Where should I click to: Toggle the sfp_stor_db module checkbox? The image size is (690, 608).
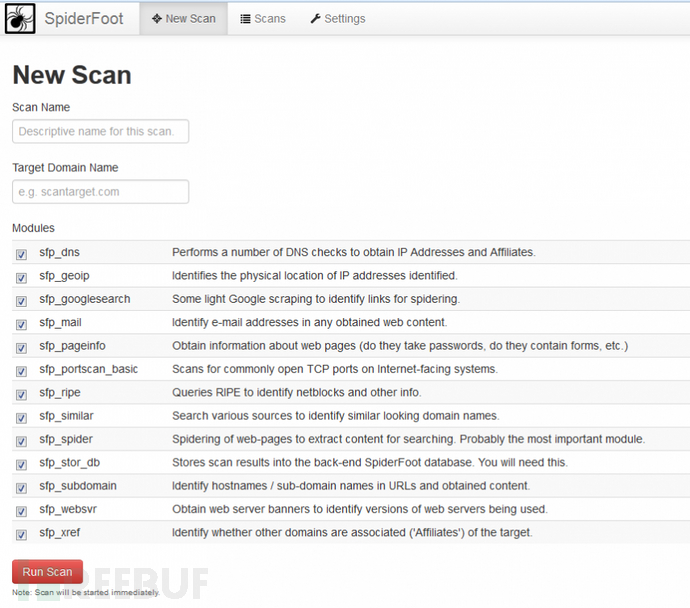(21, 465)
